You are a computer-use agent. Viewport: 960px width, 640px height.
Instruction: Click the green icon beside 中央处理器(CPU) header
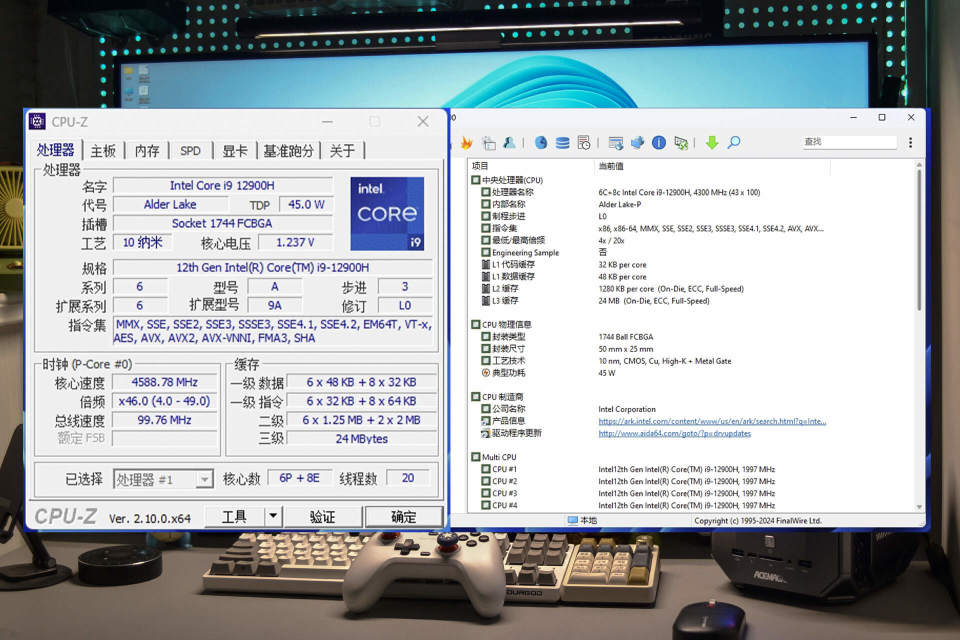tap(476, 180)
